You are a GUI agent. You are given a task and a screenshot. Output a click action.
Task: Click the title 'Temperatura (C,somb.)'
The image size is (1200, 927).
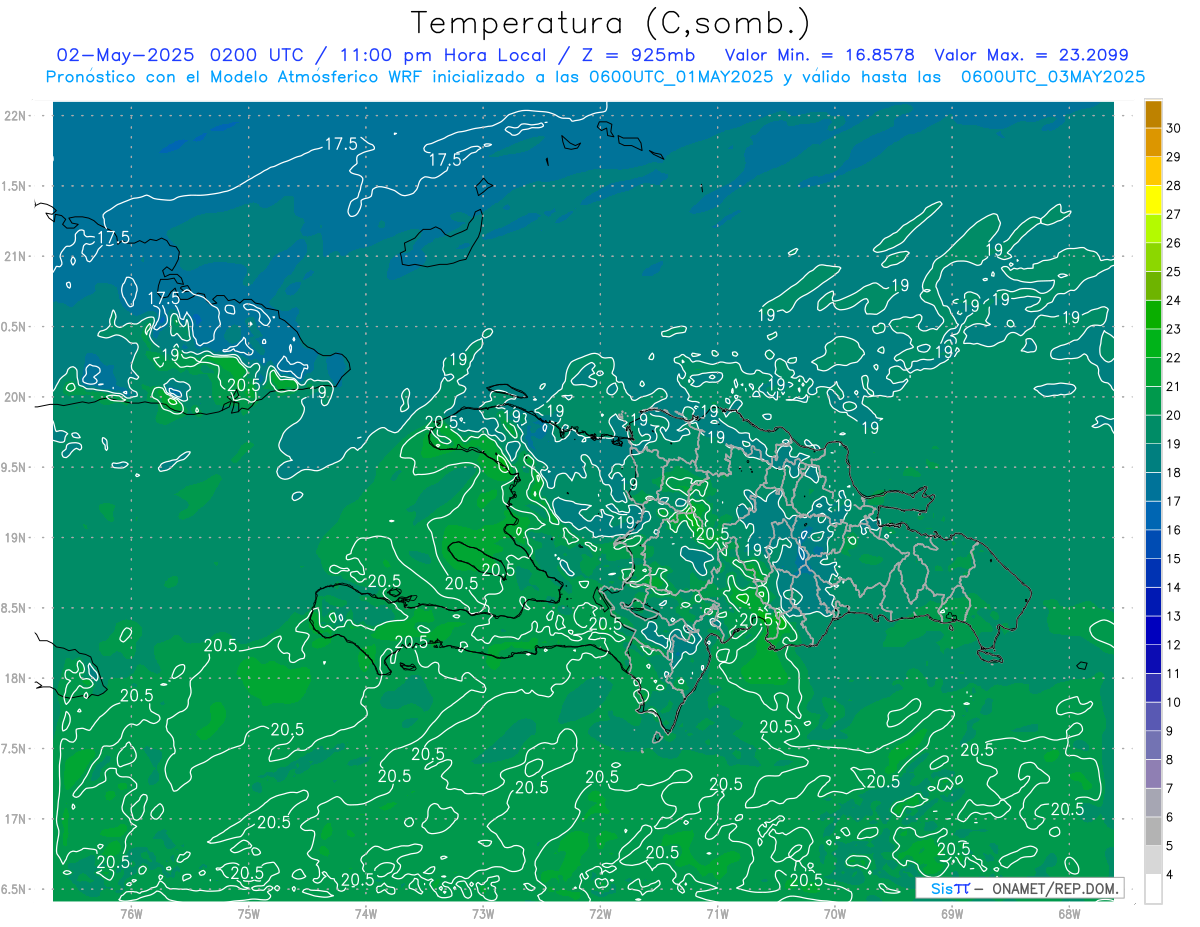click(x=611, y=23)
